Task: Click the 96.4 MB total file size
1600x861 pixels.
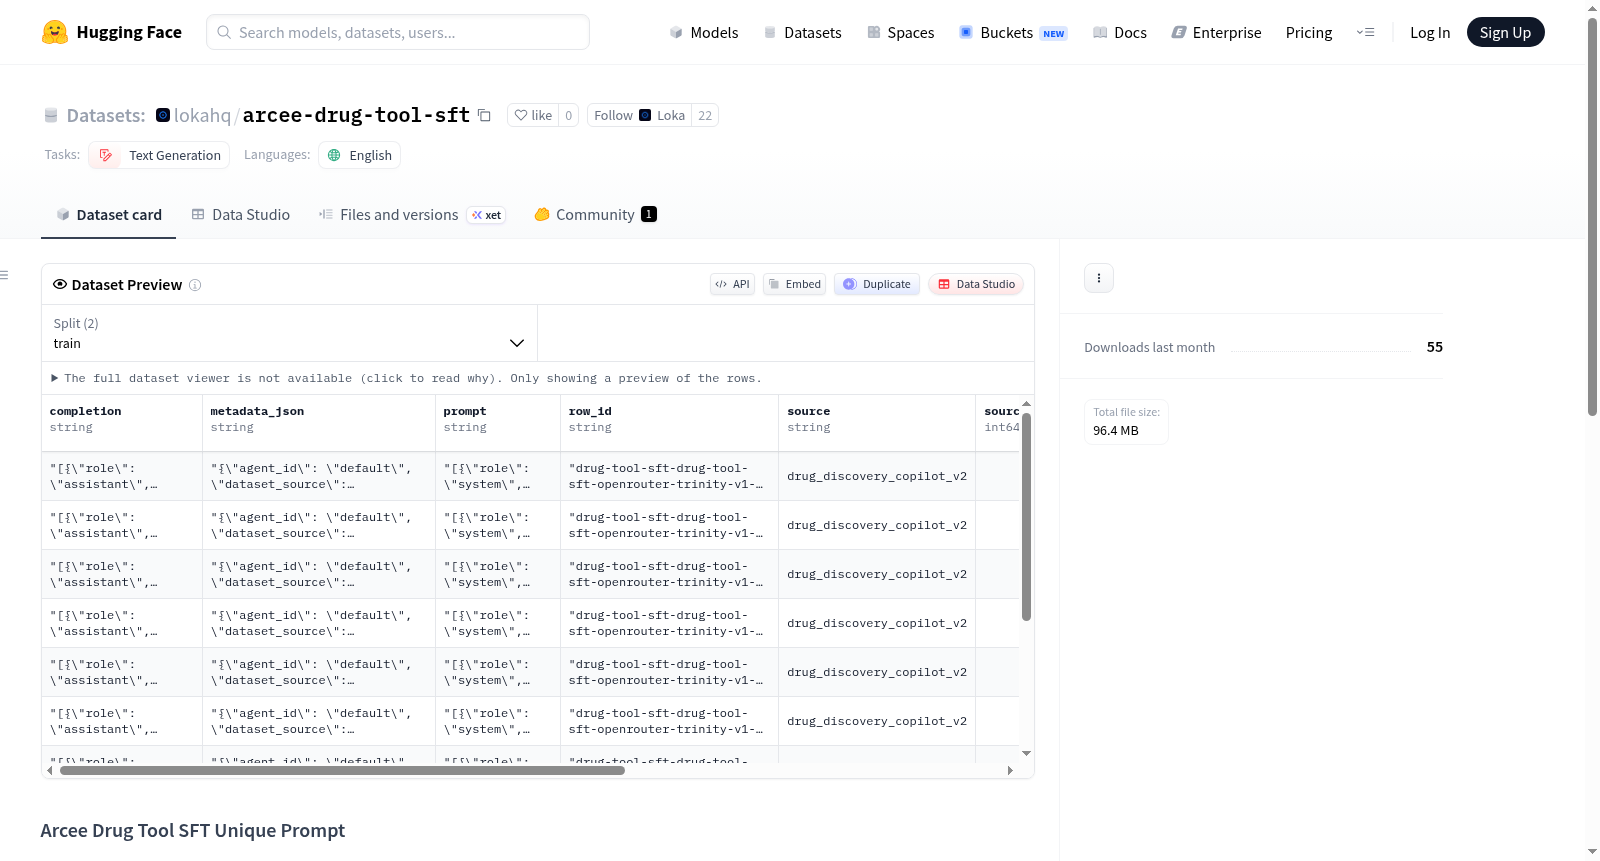Action: (x=1116, y=431)
